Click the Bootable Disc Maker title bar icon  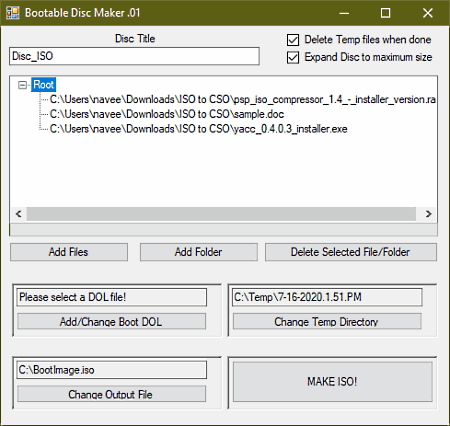tap(13, 13)
